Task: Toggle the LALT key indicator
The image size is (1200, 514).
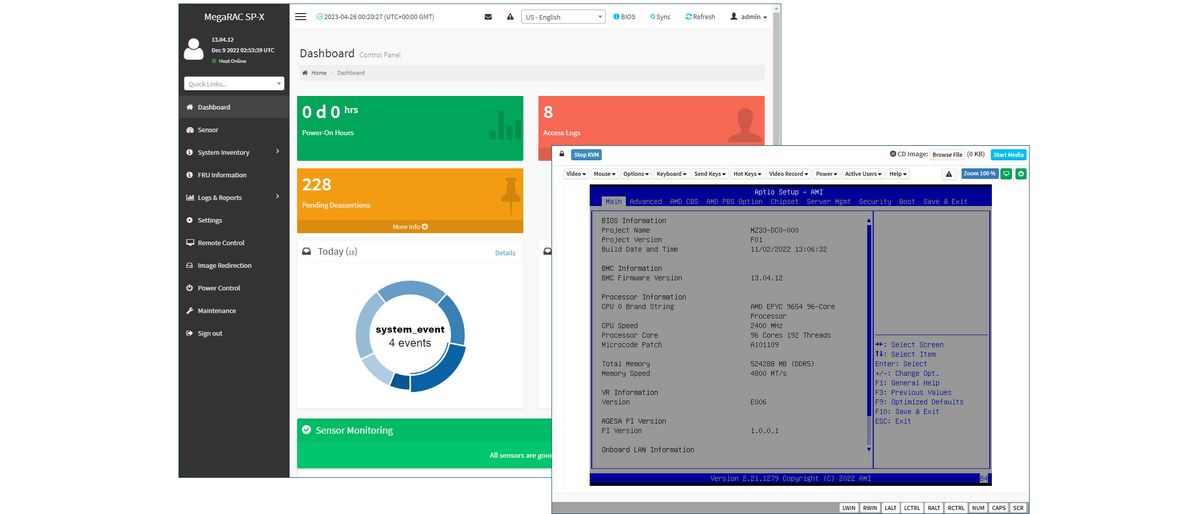Action: pos(891,508)
